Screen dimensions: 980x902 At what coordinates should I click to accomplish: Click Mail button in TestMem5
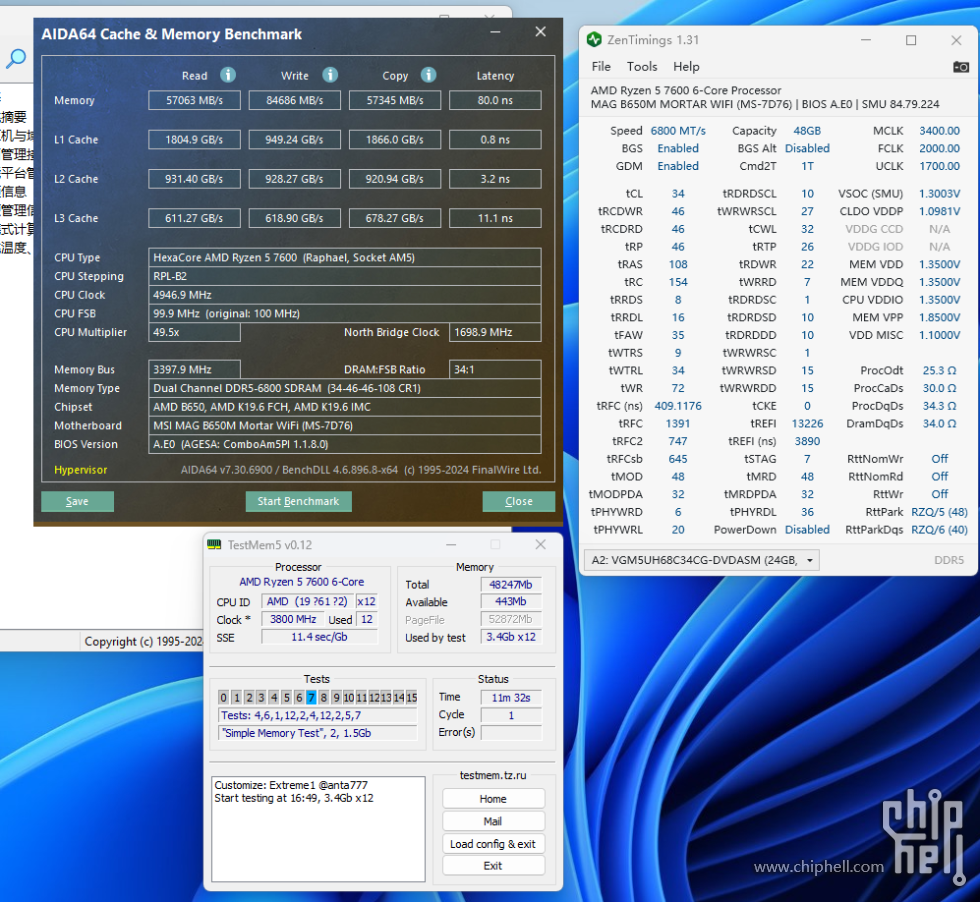tap(493, 821)
